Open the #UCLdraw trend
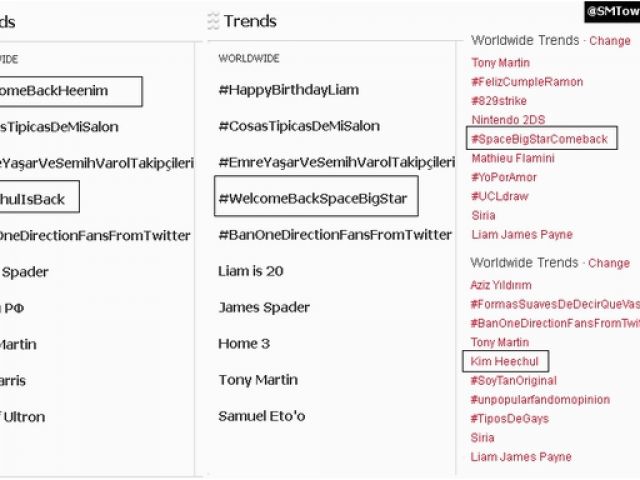Viewport: 640px width, 480px height. click(x=499, y=196)
